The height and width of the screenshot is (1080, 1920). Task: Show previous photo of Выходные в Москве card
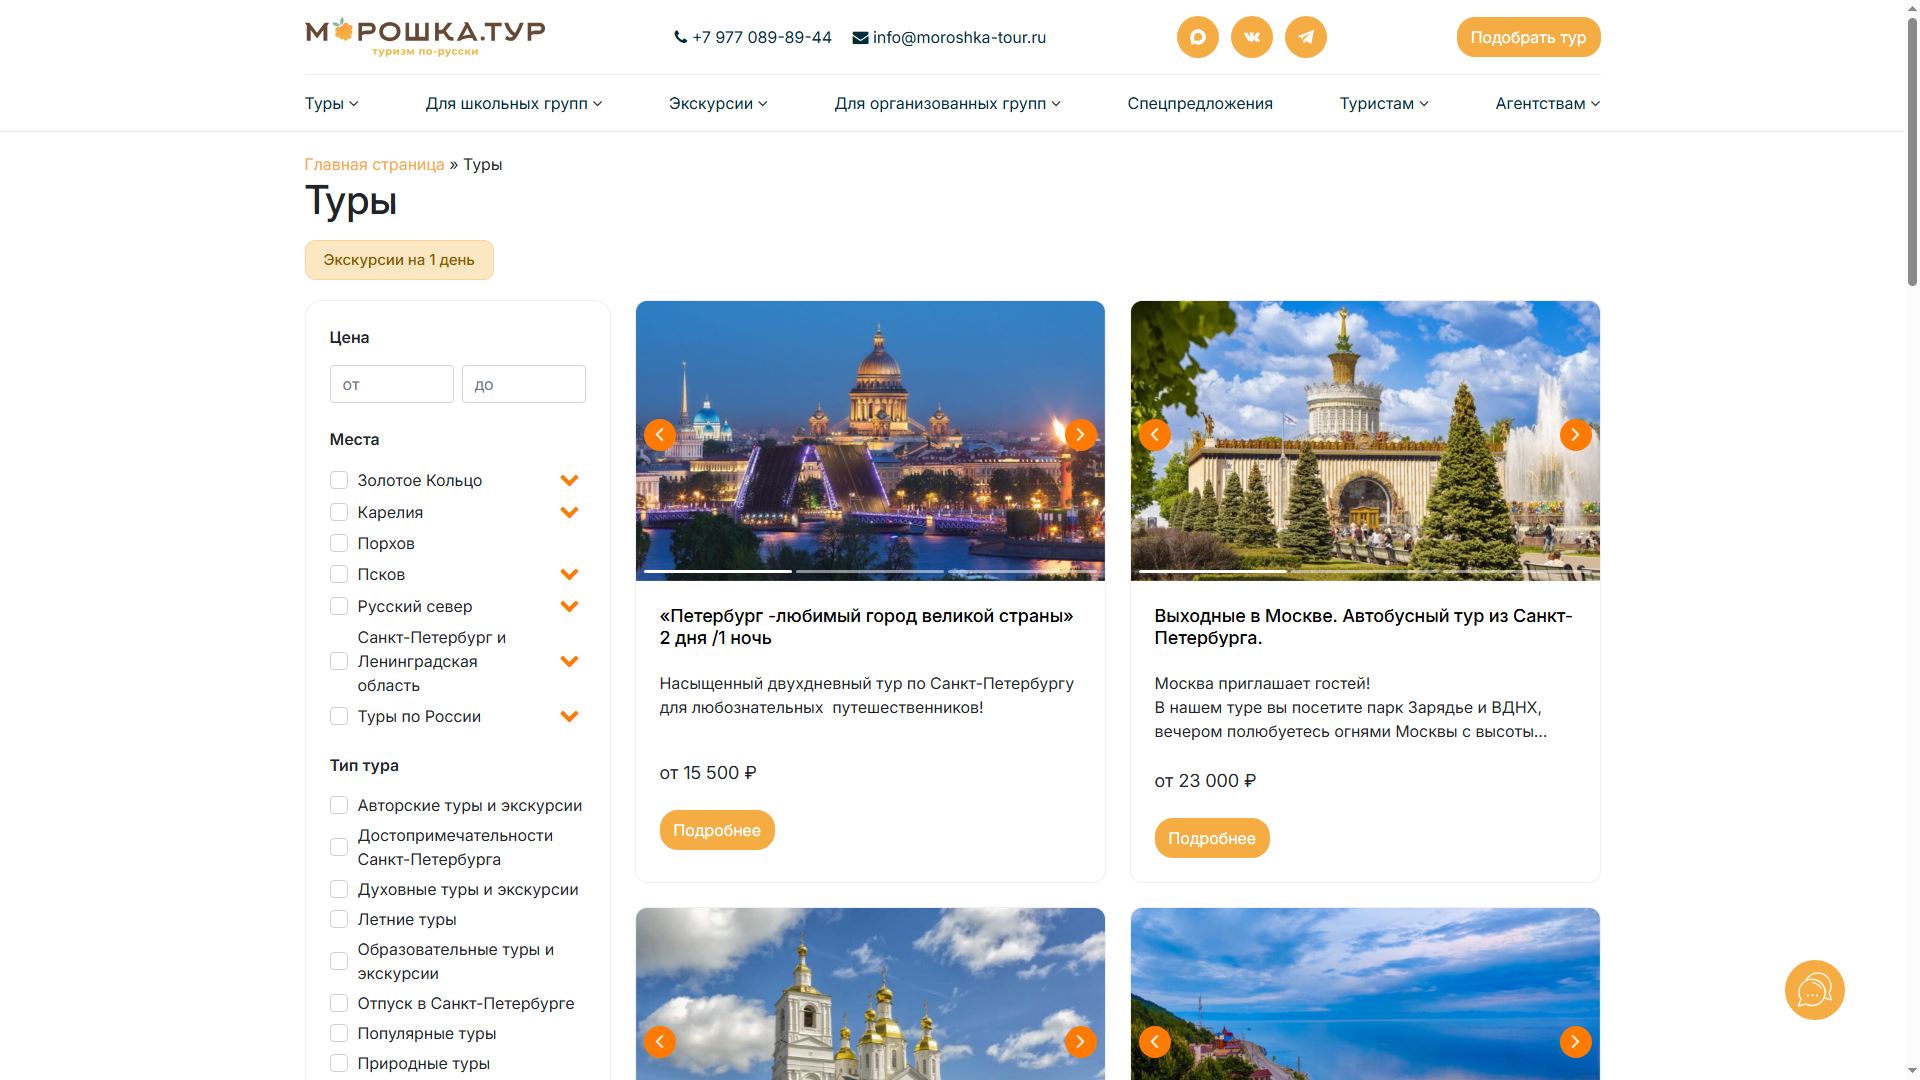(1154, 435)
